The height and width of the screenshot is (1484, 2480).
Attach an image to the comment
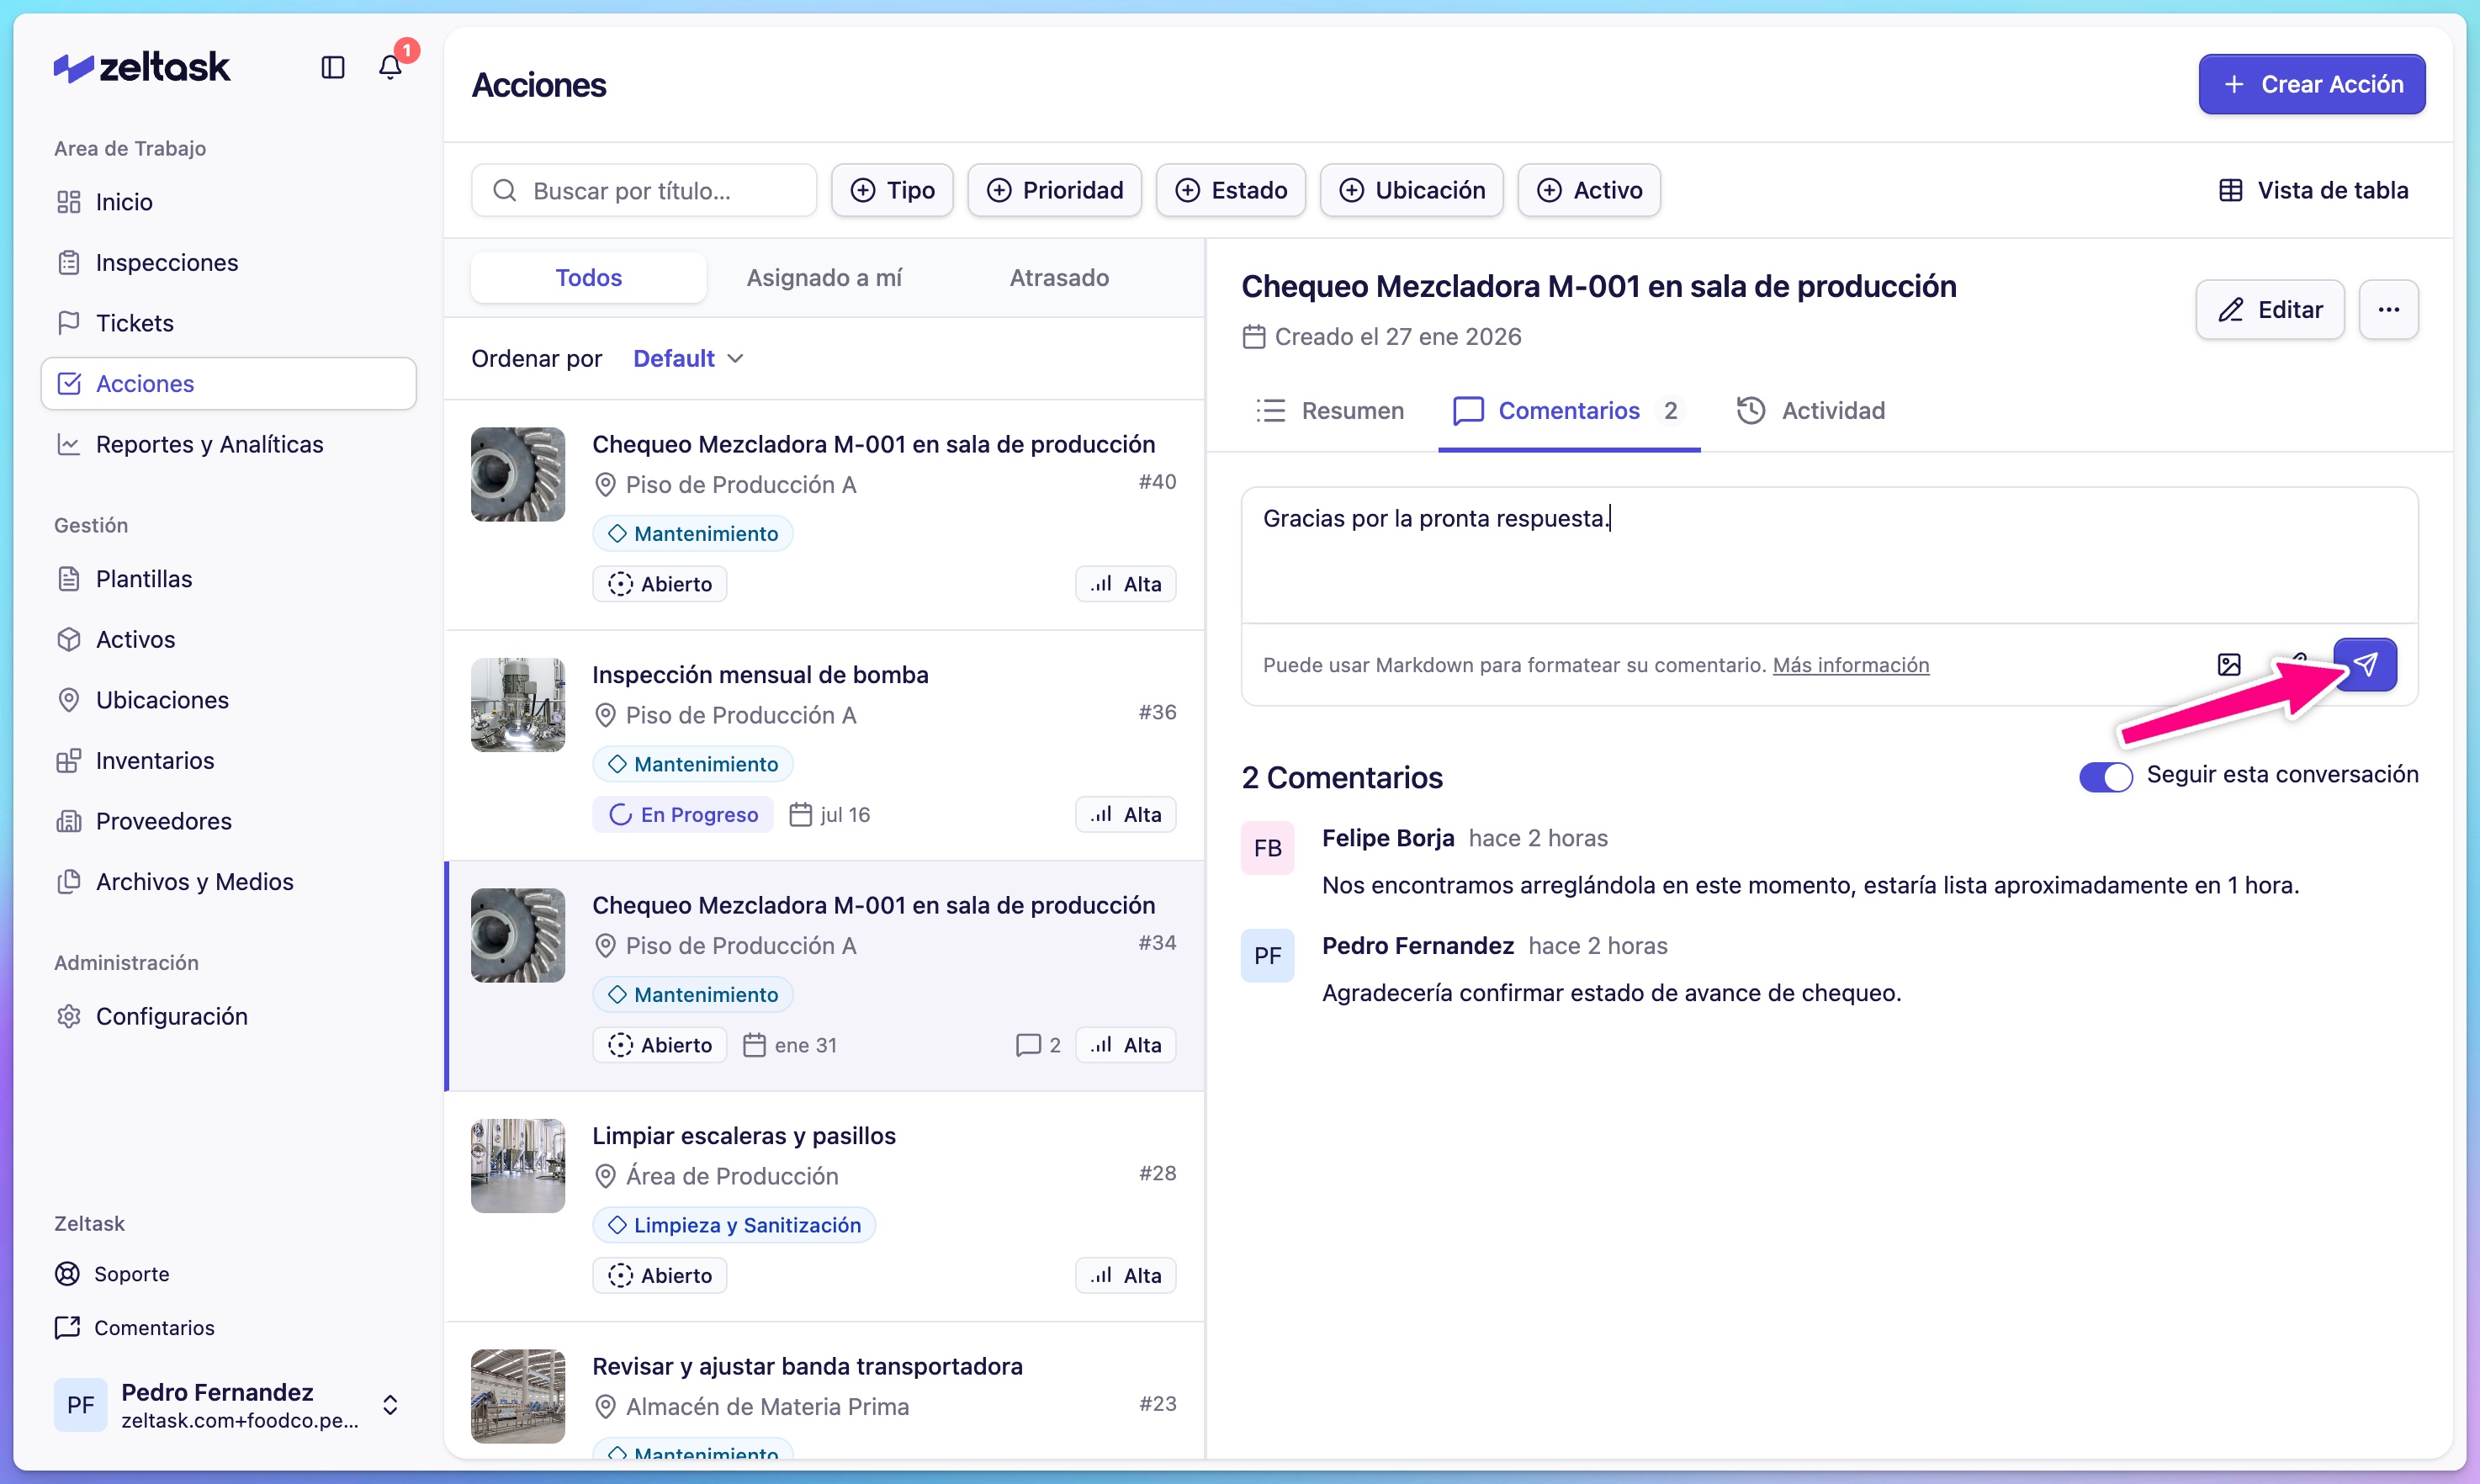(x=2229, y=664)
